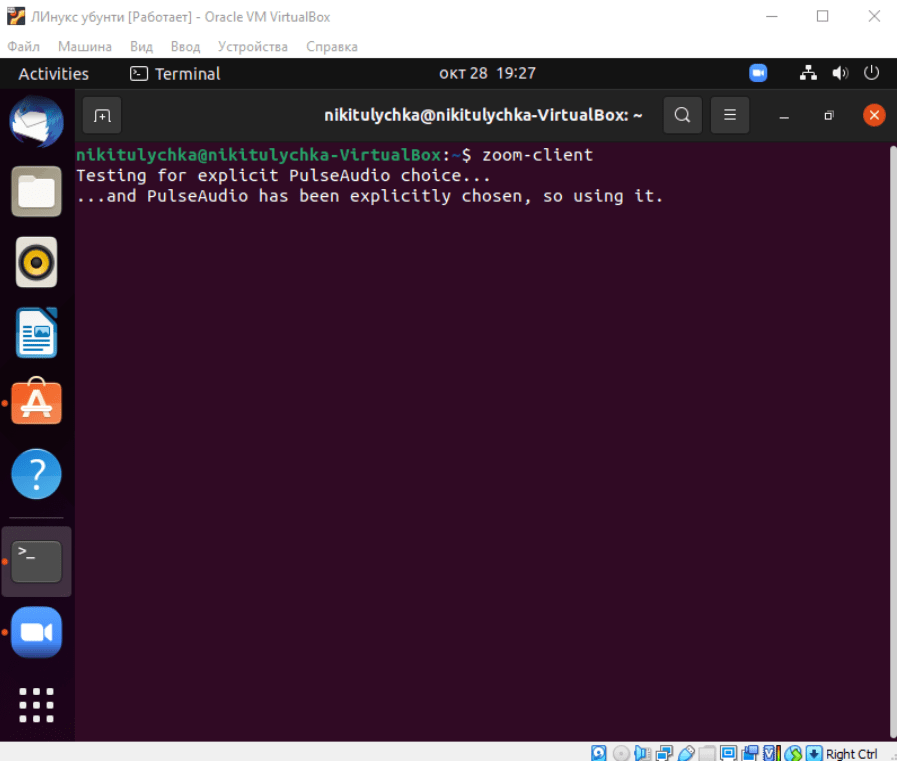
Task: Open VirtualBox Устройства menu
Action: [x=253, y=47]
